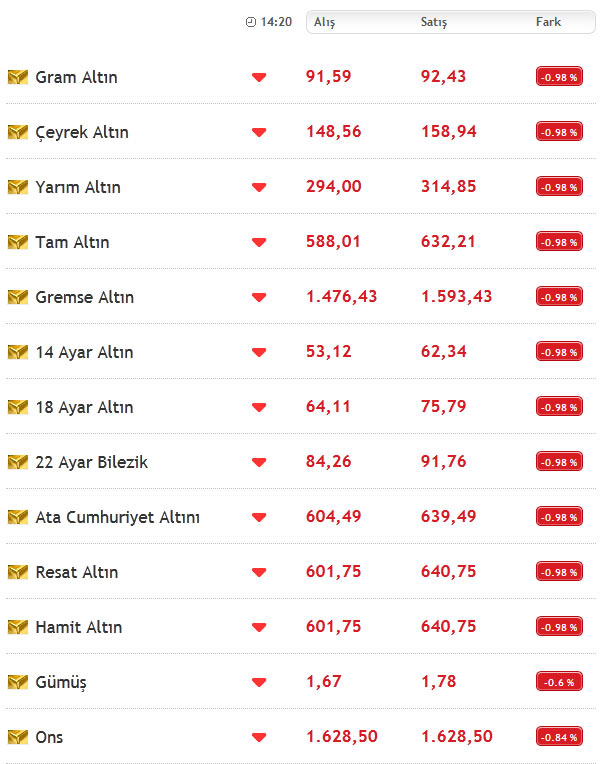Open the 14 Ayar Altın link
Image resolution: width=608 pixels, height=764 pixels.
[x=84, y=352]
